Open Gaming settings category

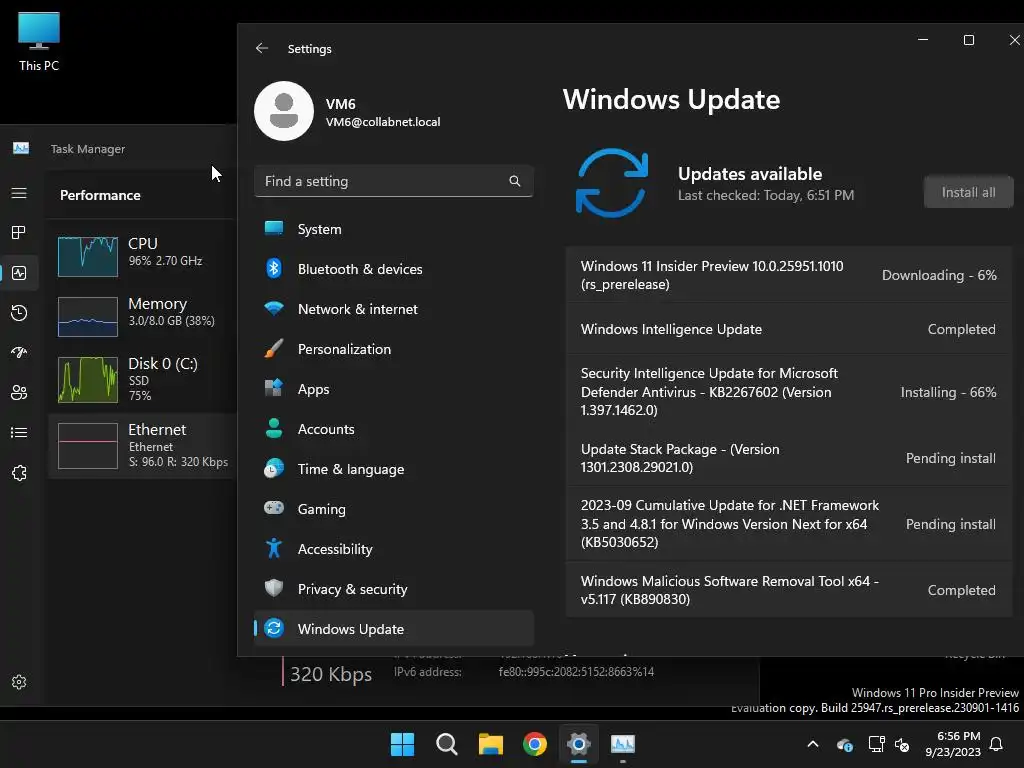(x=393, y=509)
